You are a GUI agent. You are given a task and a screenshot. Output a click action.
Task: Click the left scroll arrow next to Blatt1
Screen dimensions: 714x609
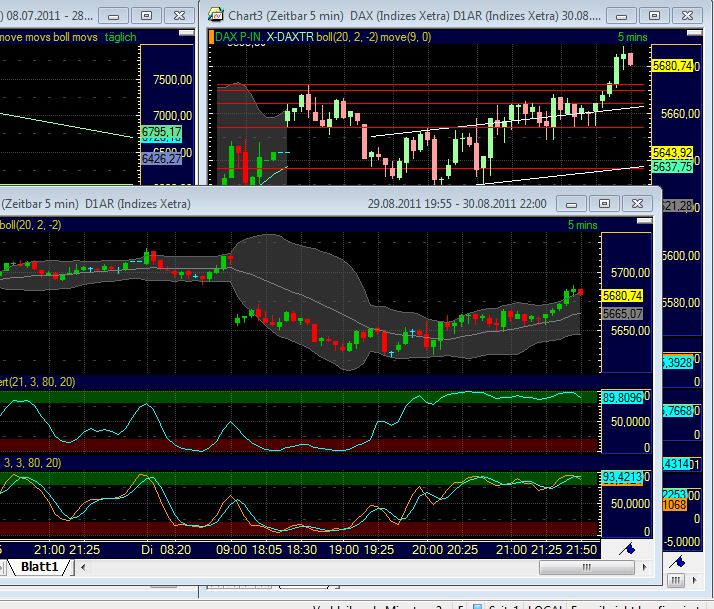tap(83, 567)
